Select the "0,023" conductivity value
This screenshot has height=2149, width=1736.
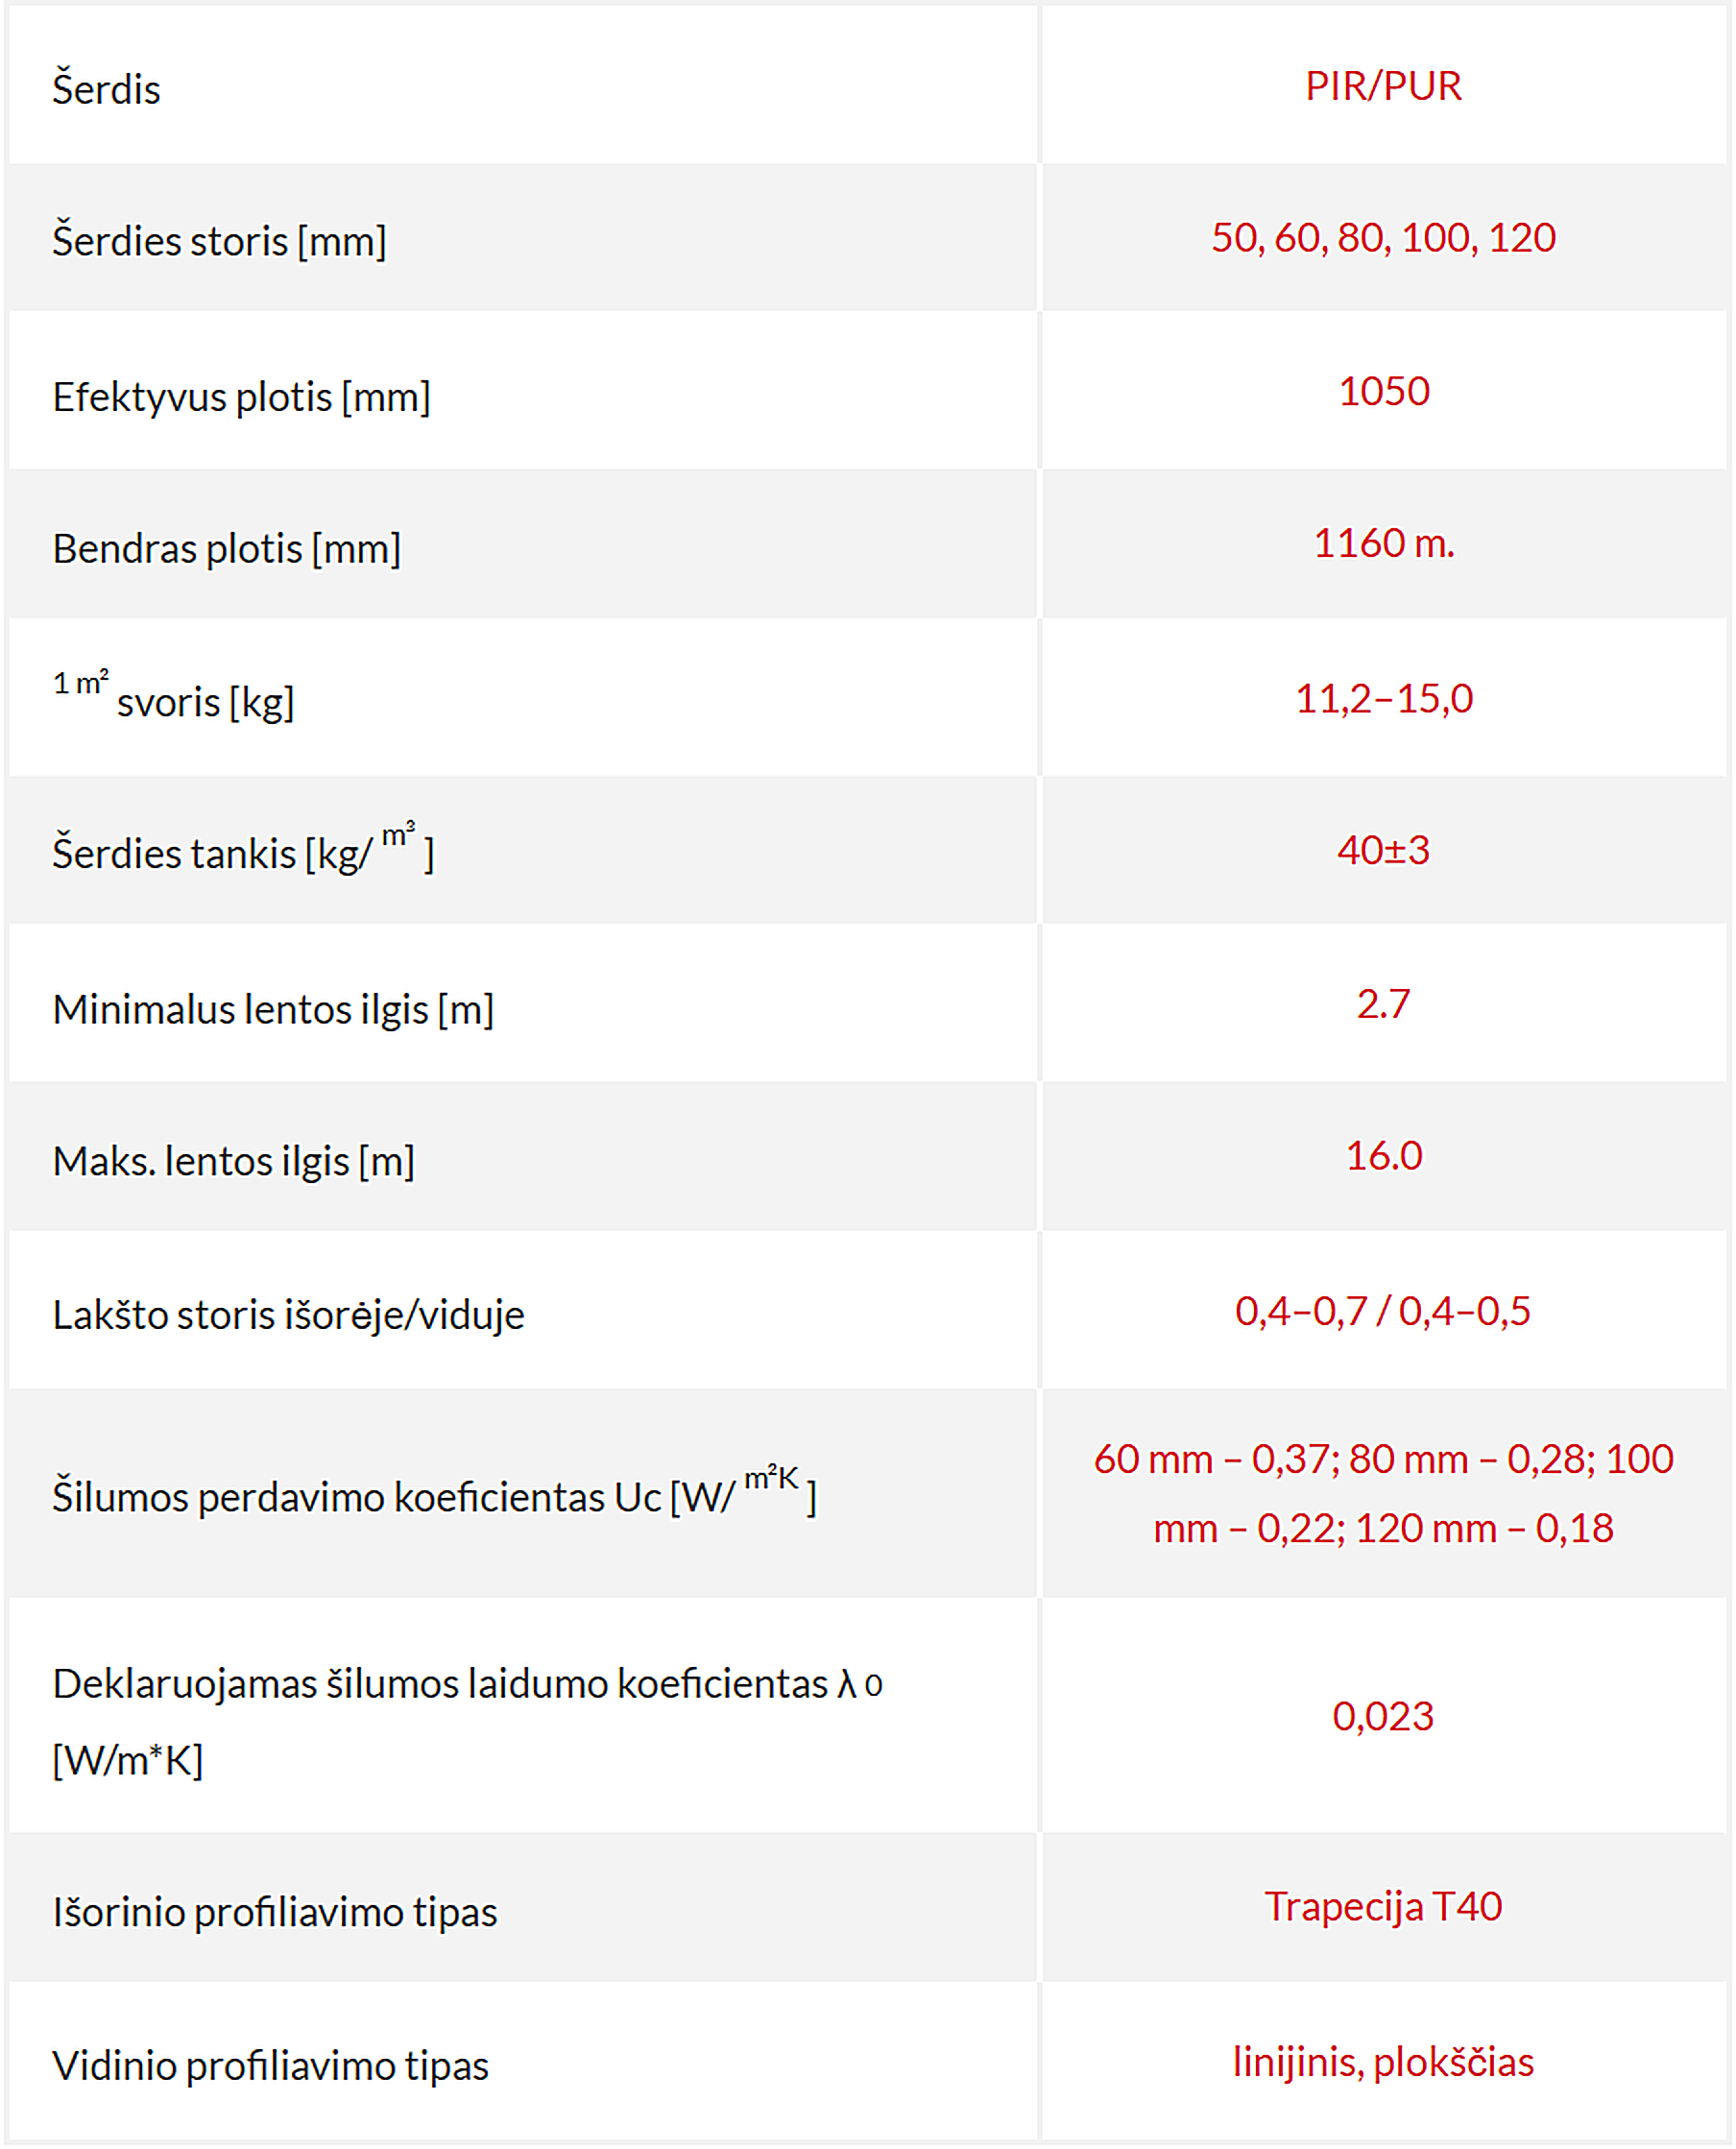[x=1383, y=1716]
